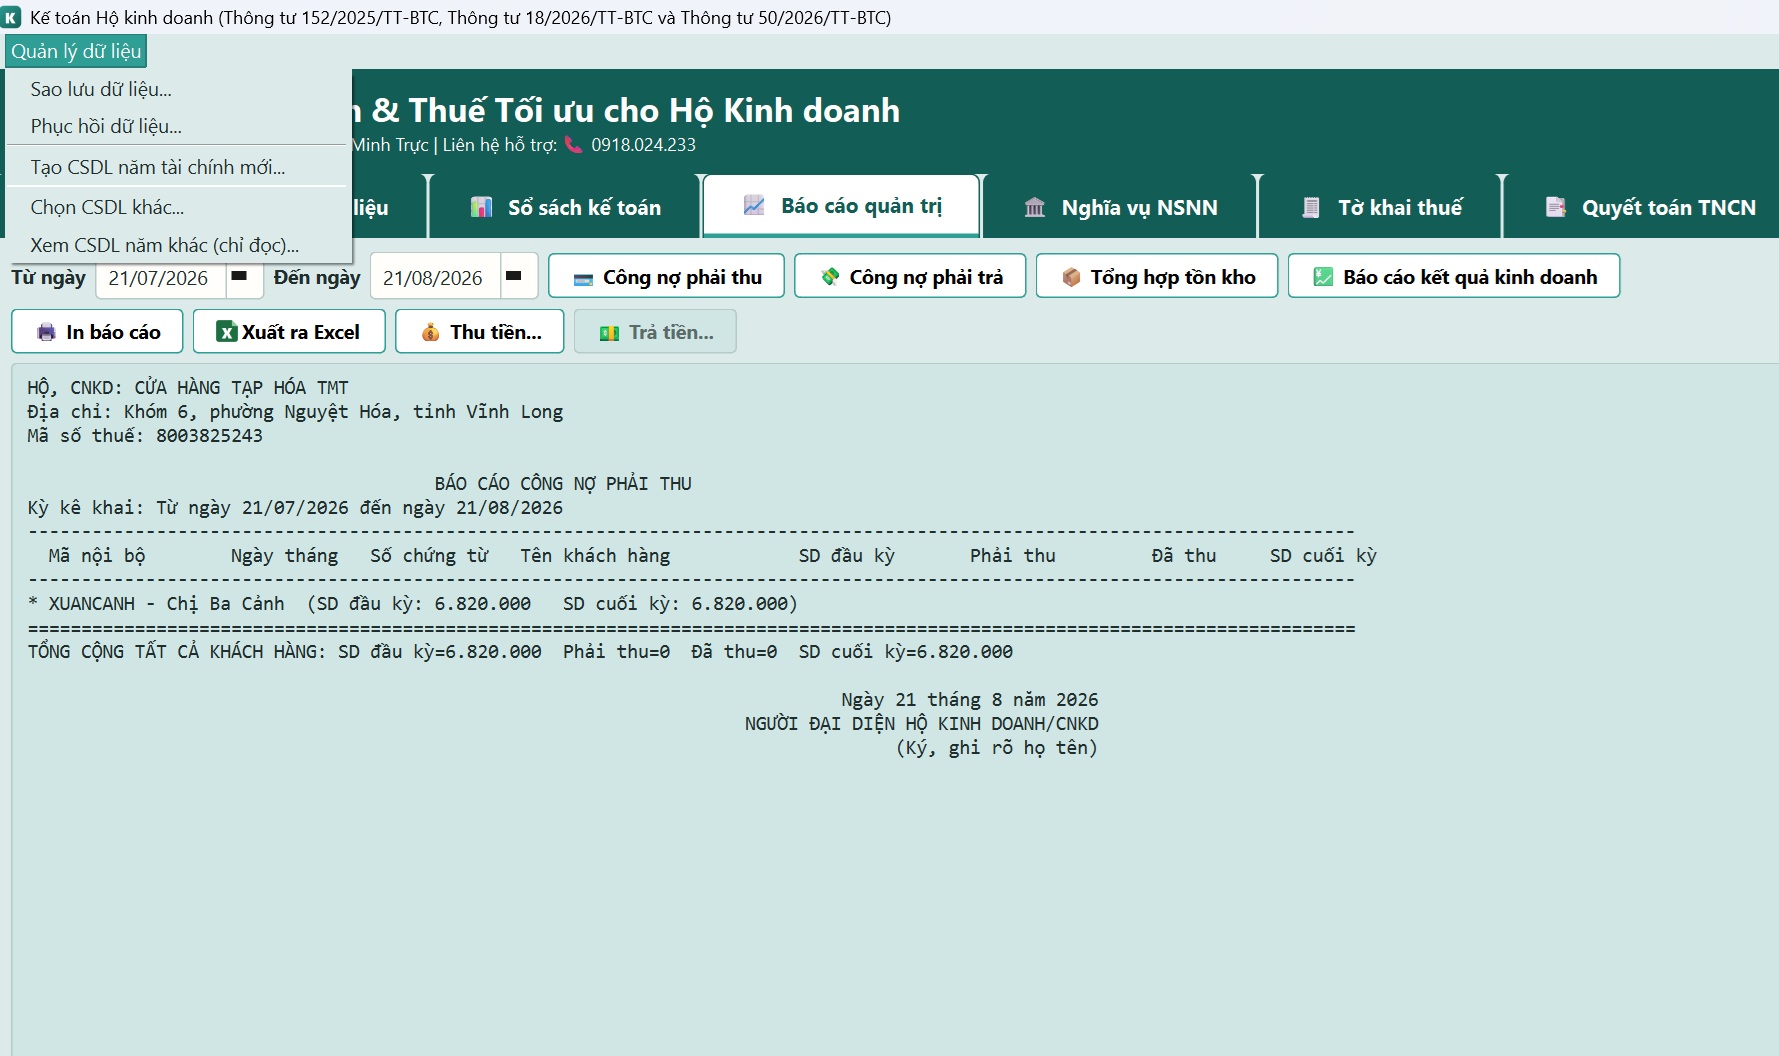Click the Thu tiền... button
Screen dimensions: 1779x1056
480,331
